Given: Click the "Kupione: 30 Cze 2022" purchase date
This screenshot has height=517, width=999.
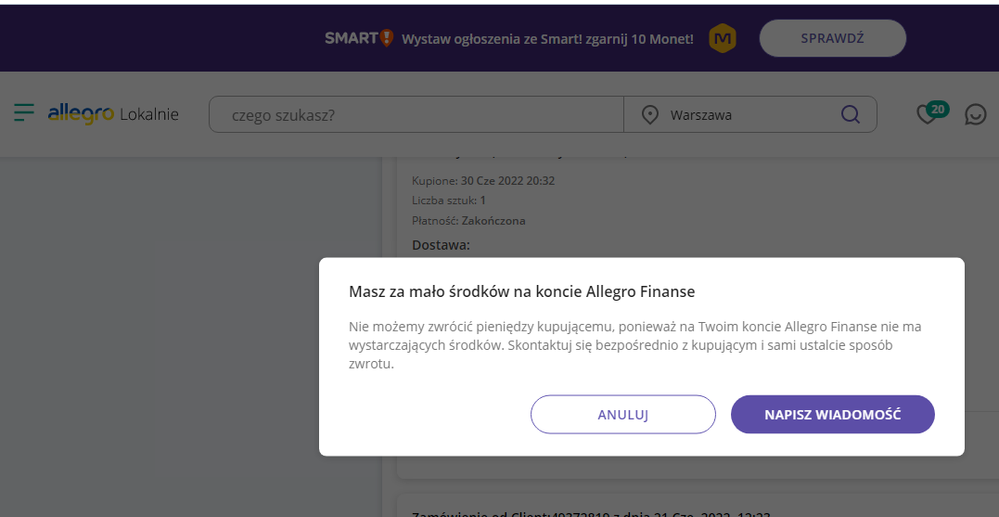Looking at the screenshot, I should (x=483, y=181).
